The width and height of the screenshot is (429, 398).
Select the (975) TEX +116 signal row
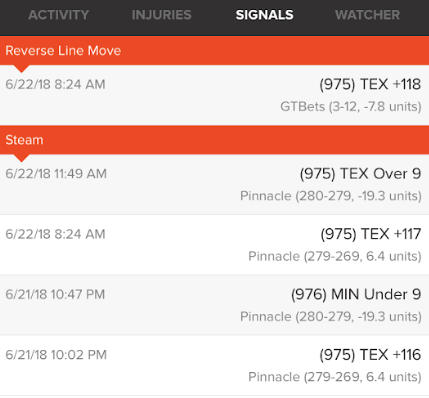(214, 366)
